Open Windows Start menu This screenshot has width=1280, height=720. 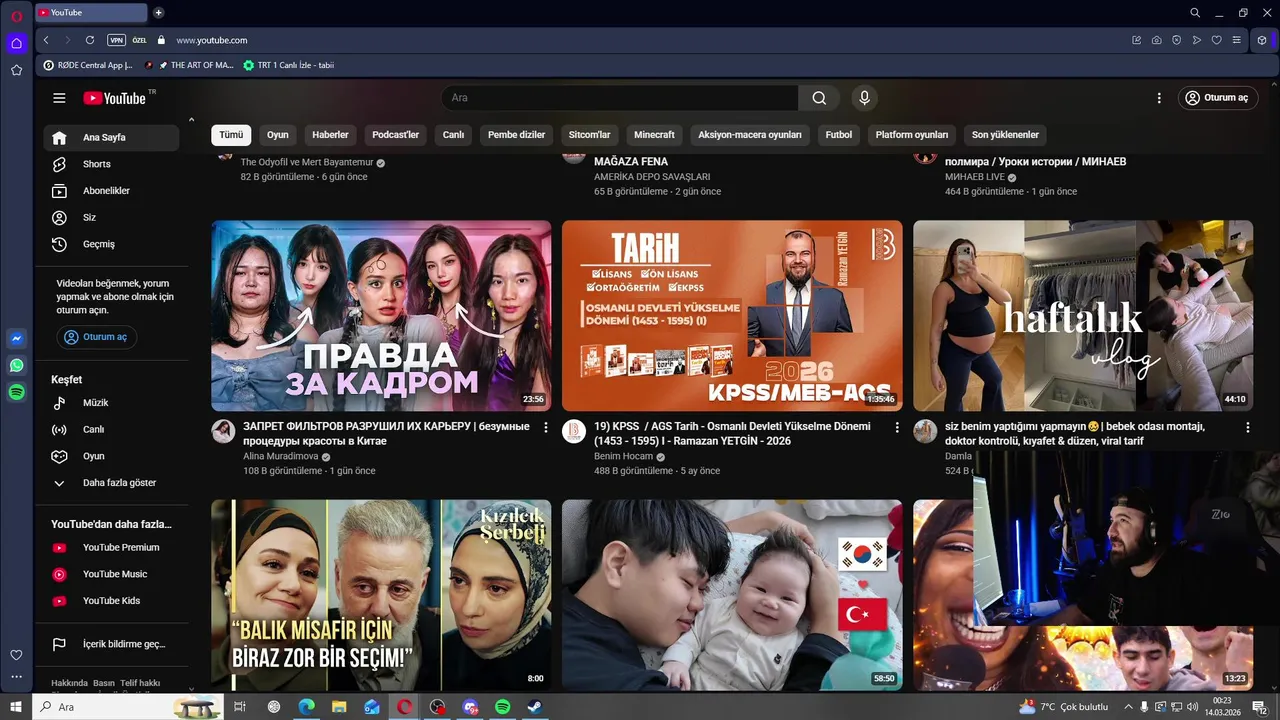16,707
